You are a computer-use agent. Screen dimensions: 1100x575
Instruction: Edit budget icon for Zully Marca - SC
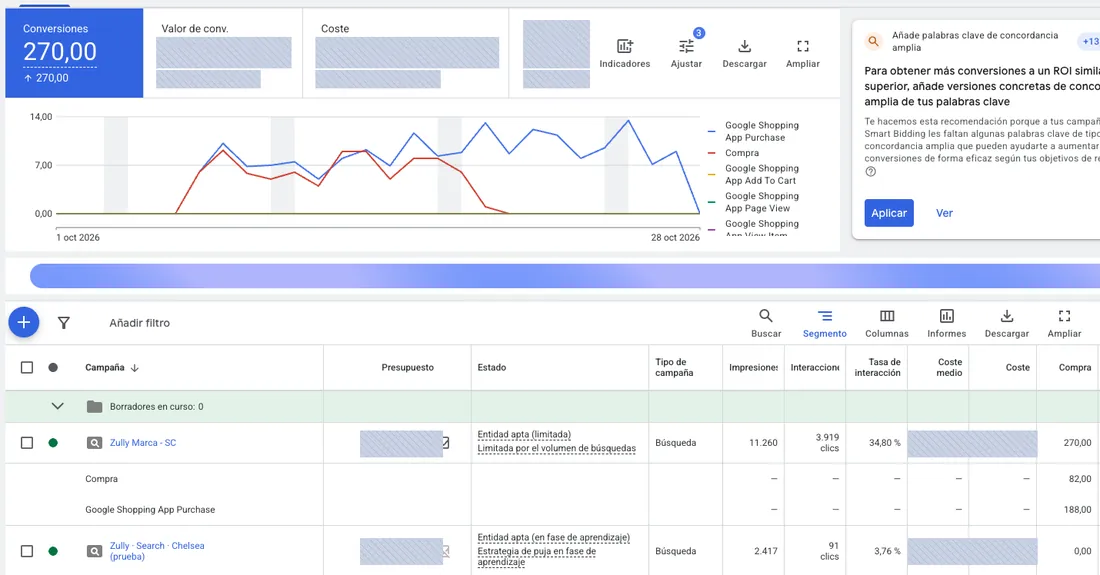[445, 443]
